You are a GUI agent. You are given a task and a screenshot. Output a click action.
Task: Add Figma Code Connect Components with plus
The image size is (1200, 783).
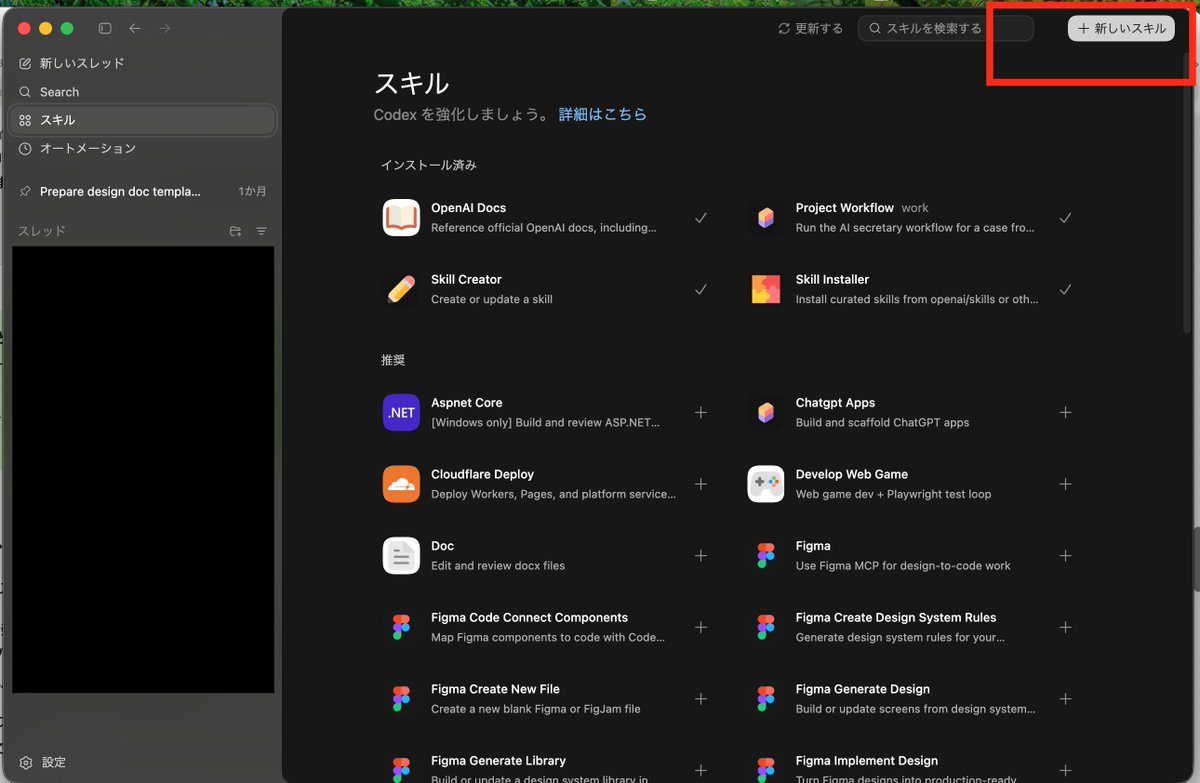[x=701, y=627]
